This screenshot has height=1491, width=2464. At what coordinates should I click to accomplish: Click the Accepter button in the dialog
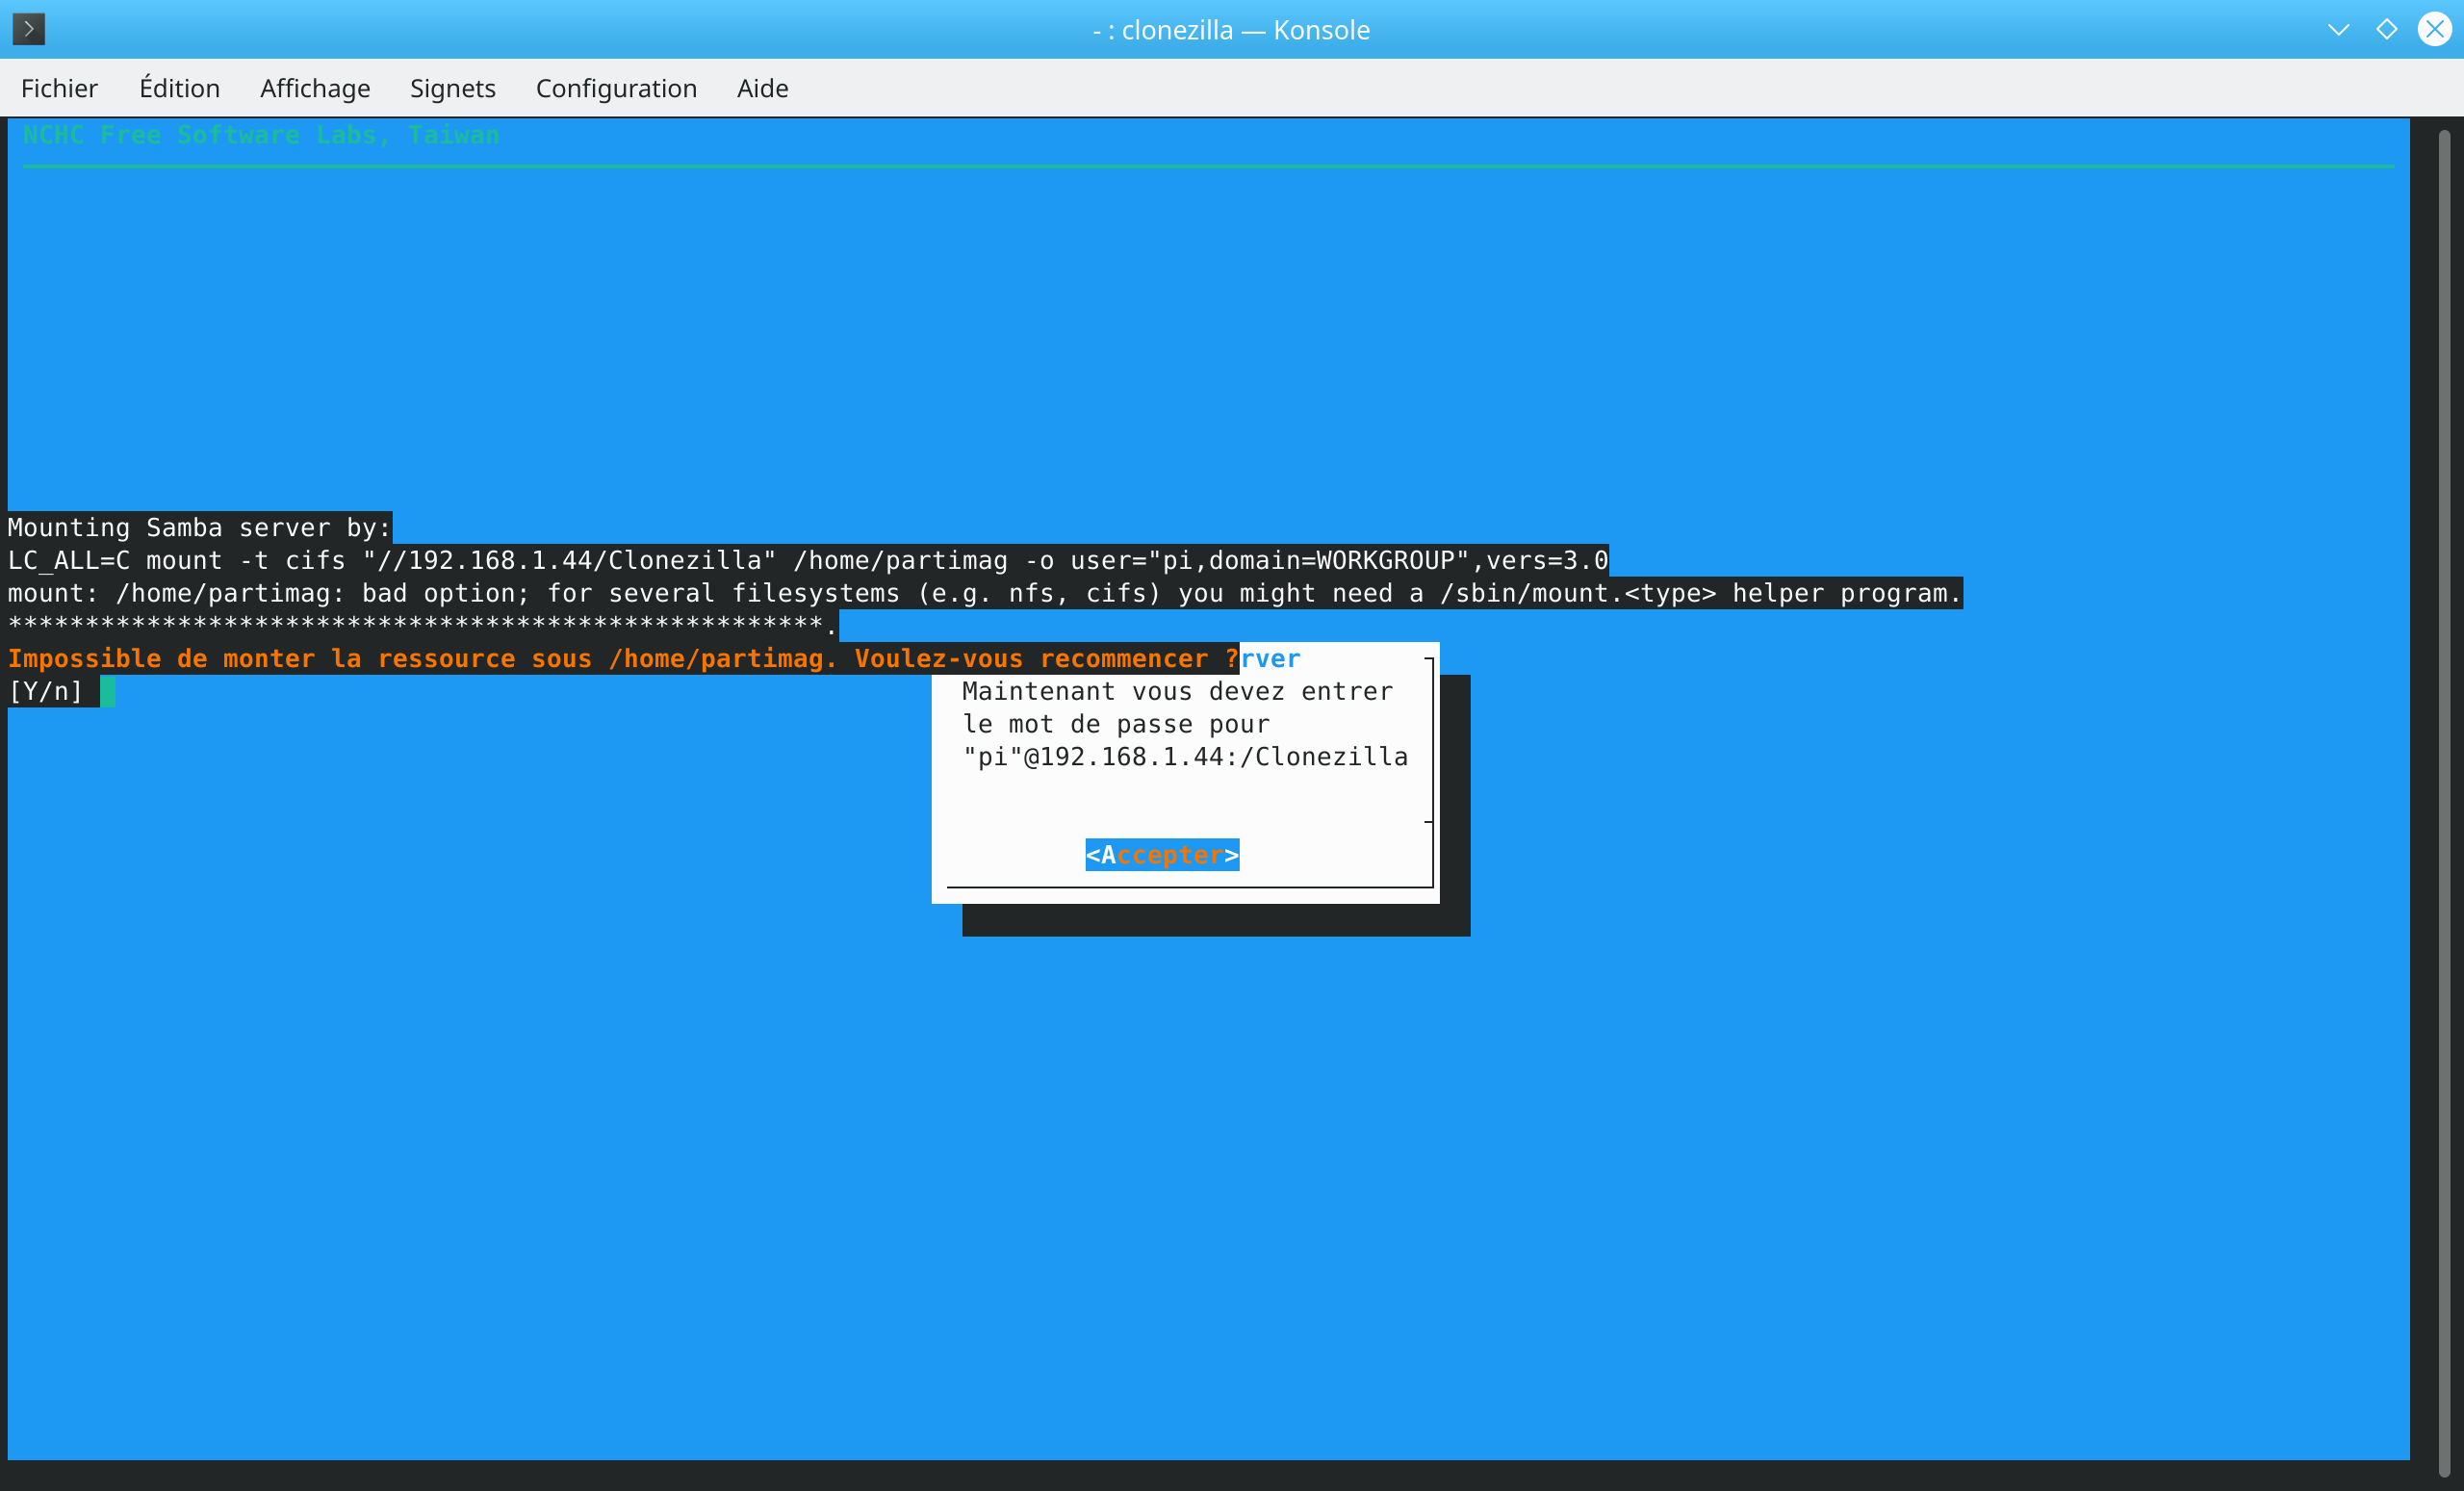pyautogui.click(x=1162, y=855)
